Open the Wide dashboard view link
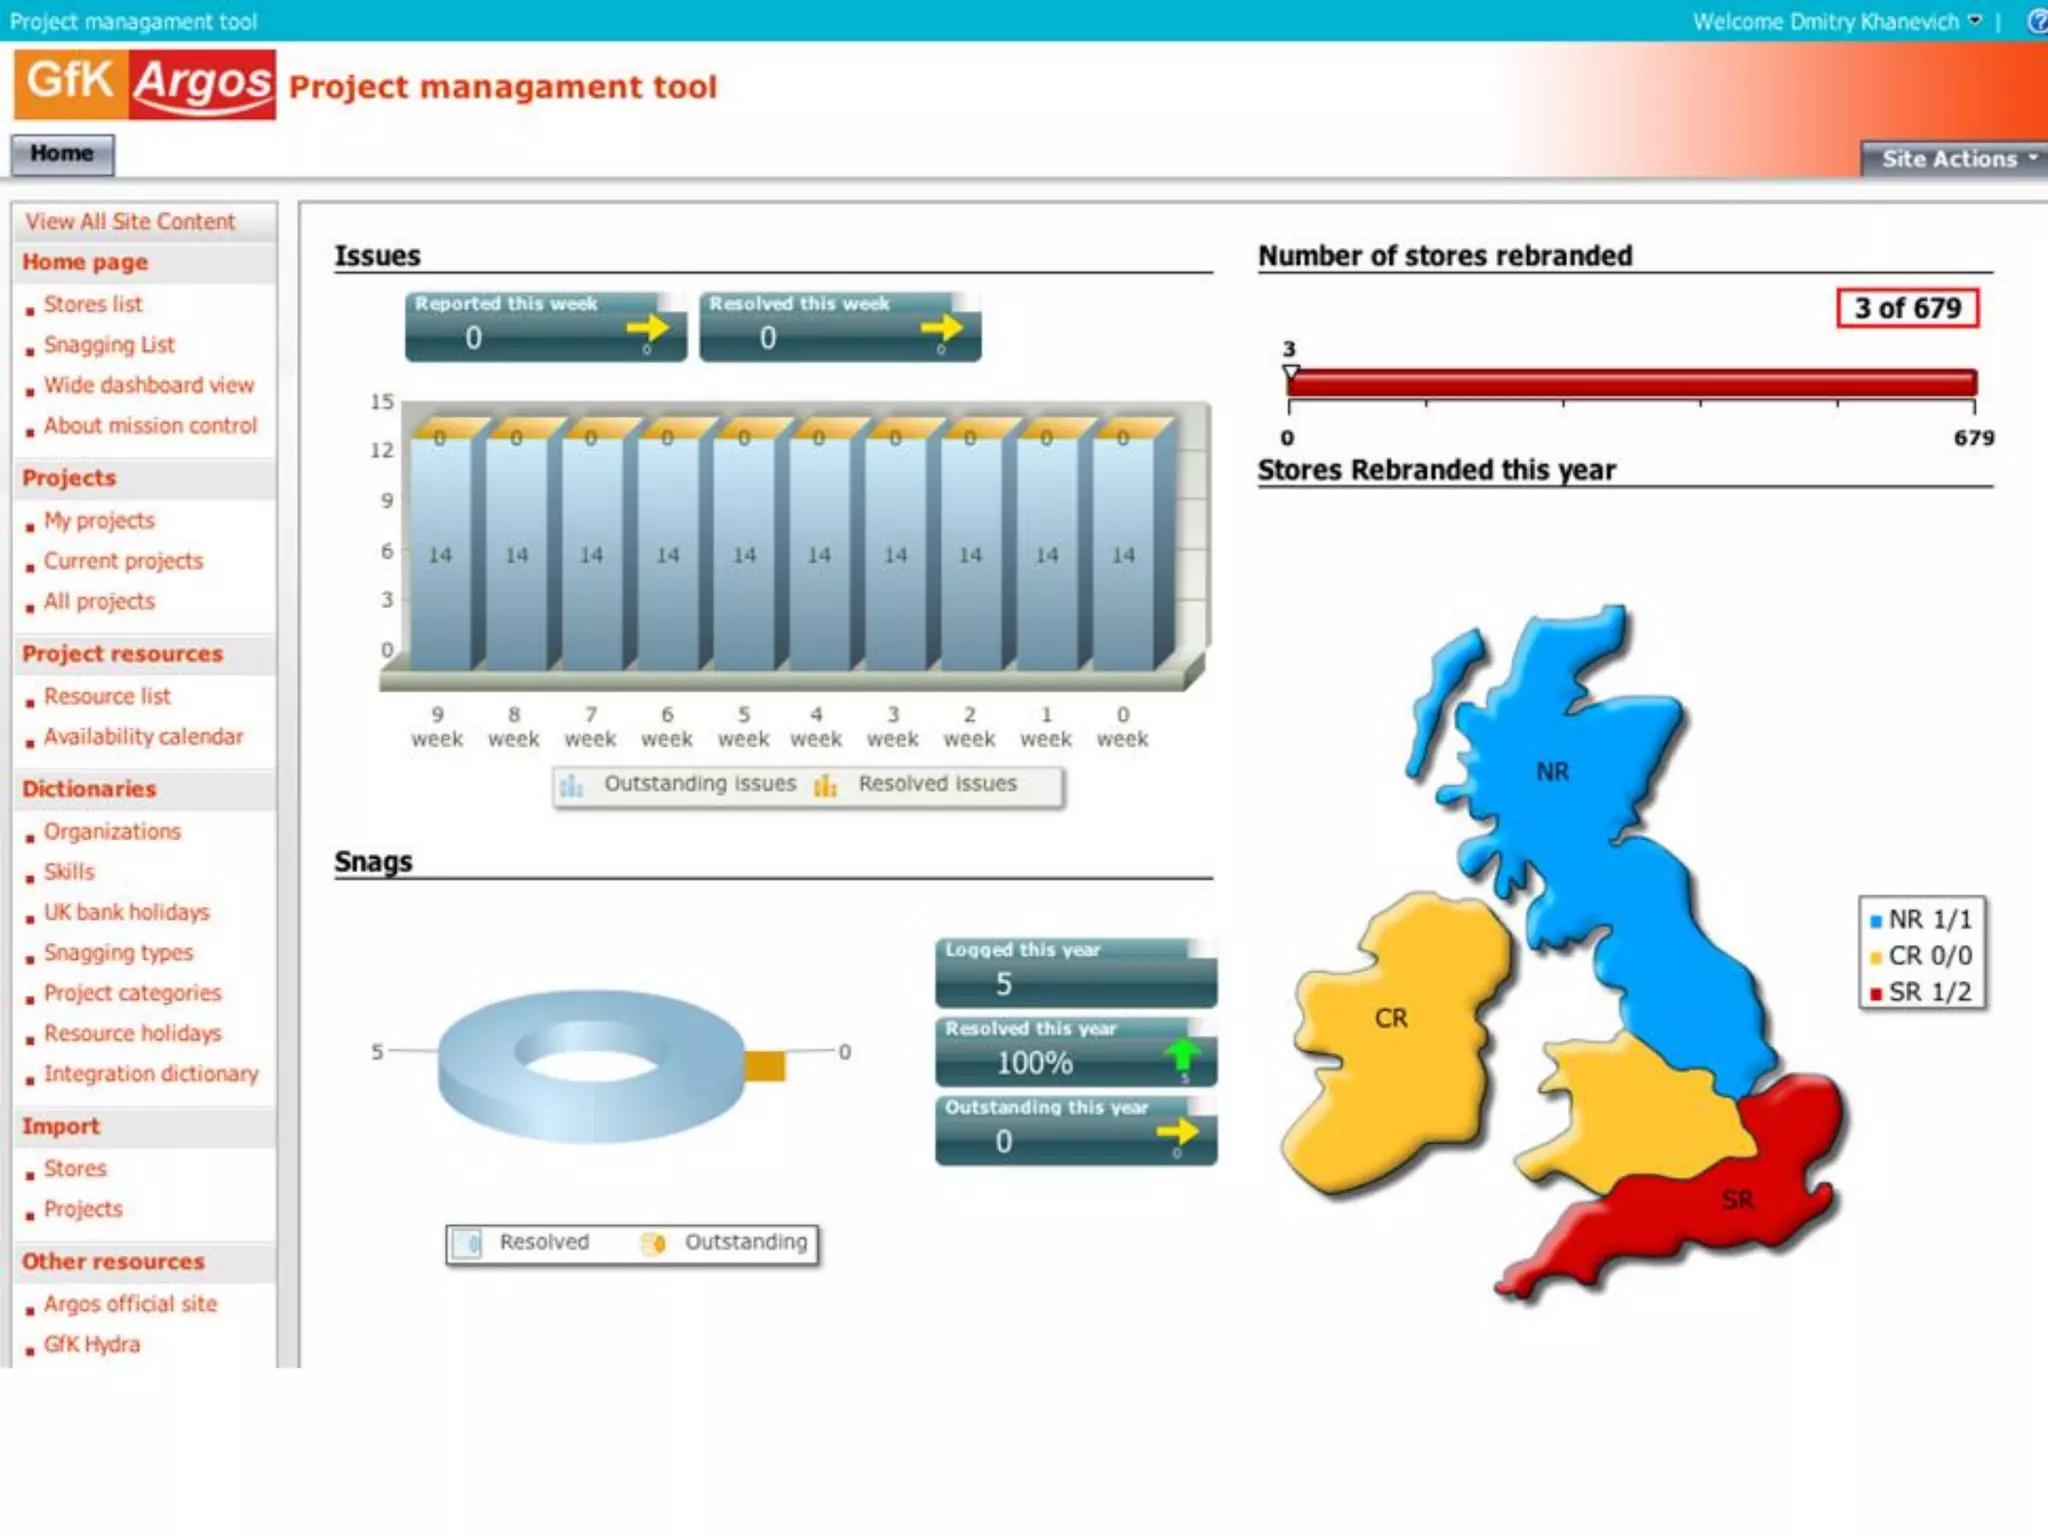Viewport: 2048px width, 1536px height. pos(148,385)
